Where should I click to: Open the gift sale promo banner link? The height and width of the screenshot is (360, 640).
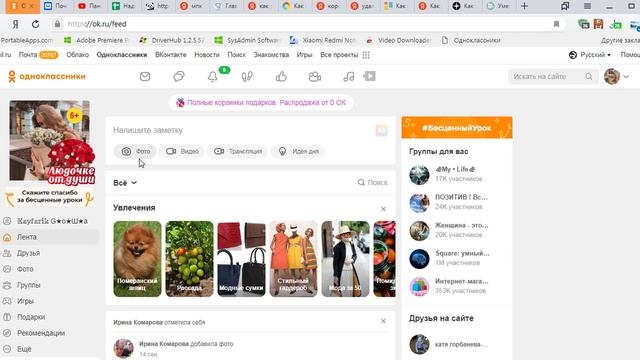click(261, 102)
